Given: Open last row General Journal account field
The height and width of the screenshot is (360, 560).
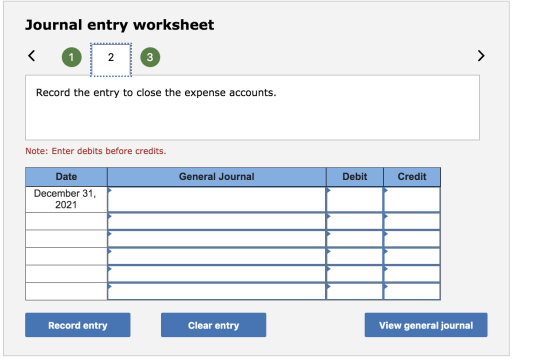Looking at the screenshot, I should [216, 291].
